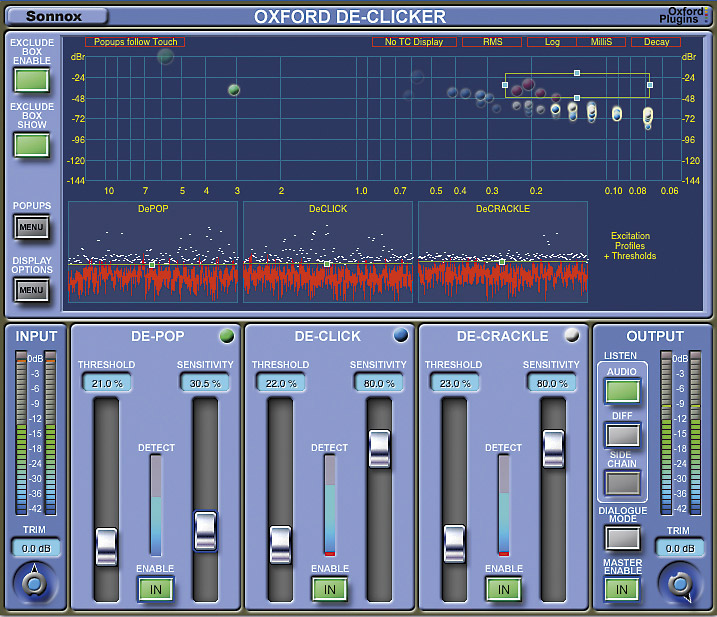Click the De-Crackle sensitivity value 80.0 %
Viewport: 717px width, 617px height.
pos(552,383)
